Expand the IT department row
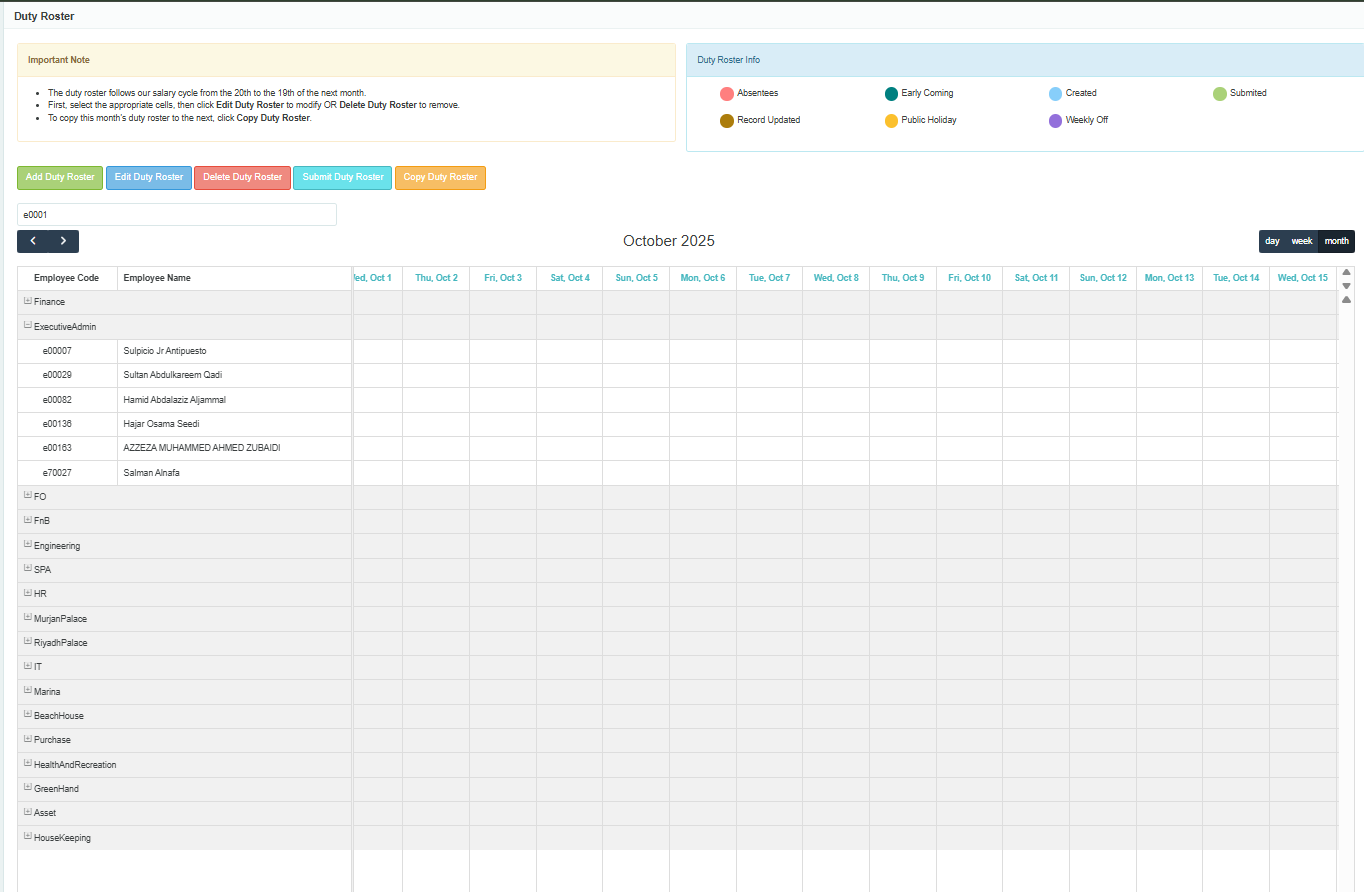Image resolution: width=1364 pixels, height=892 pixels. coord(28,666)
